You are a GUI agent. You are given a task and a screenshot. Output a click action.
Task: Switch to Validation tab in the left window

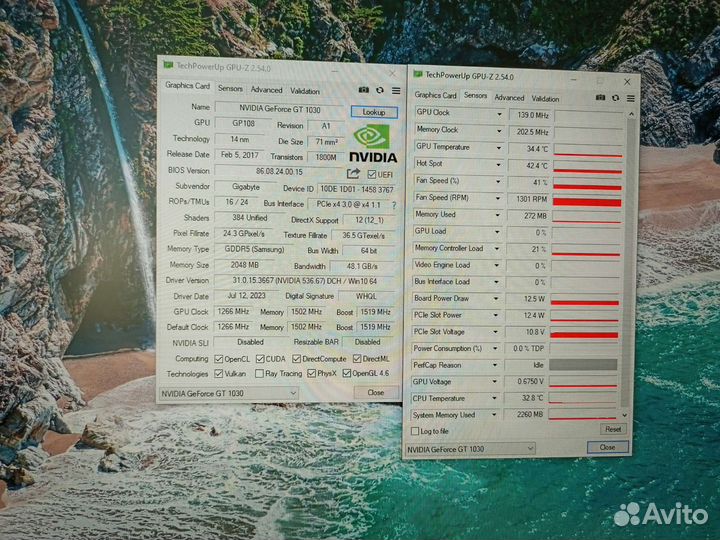pyautogui.click(x=305, y=91)
